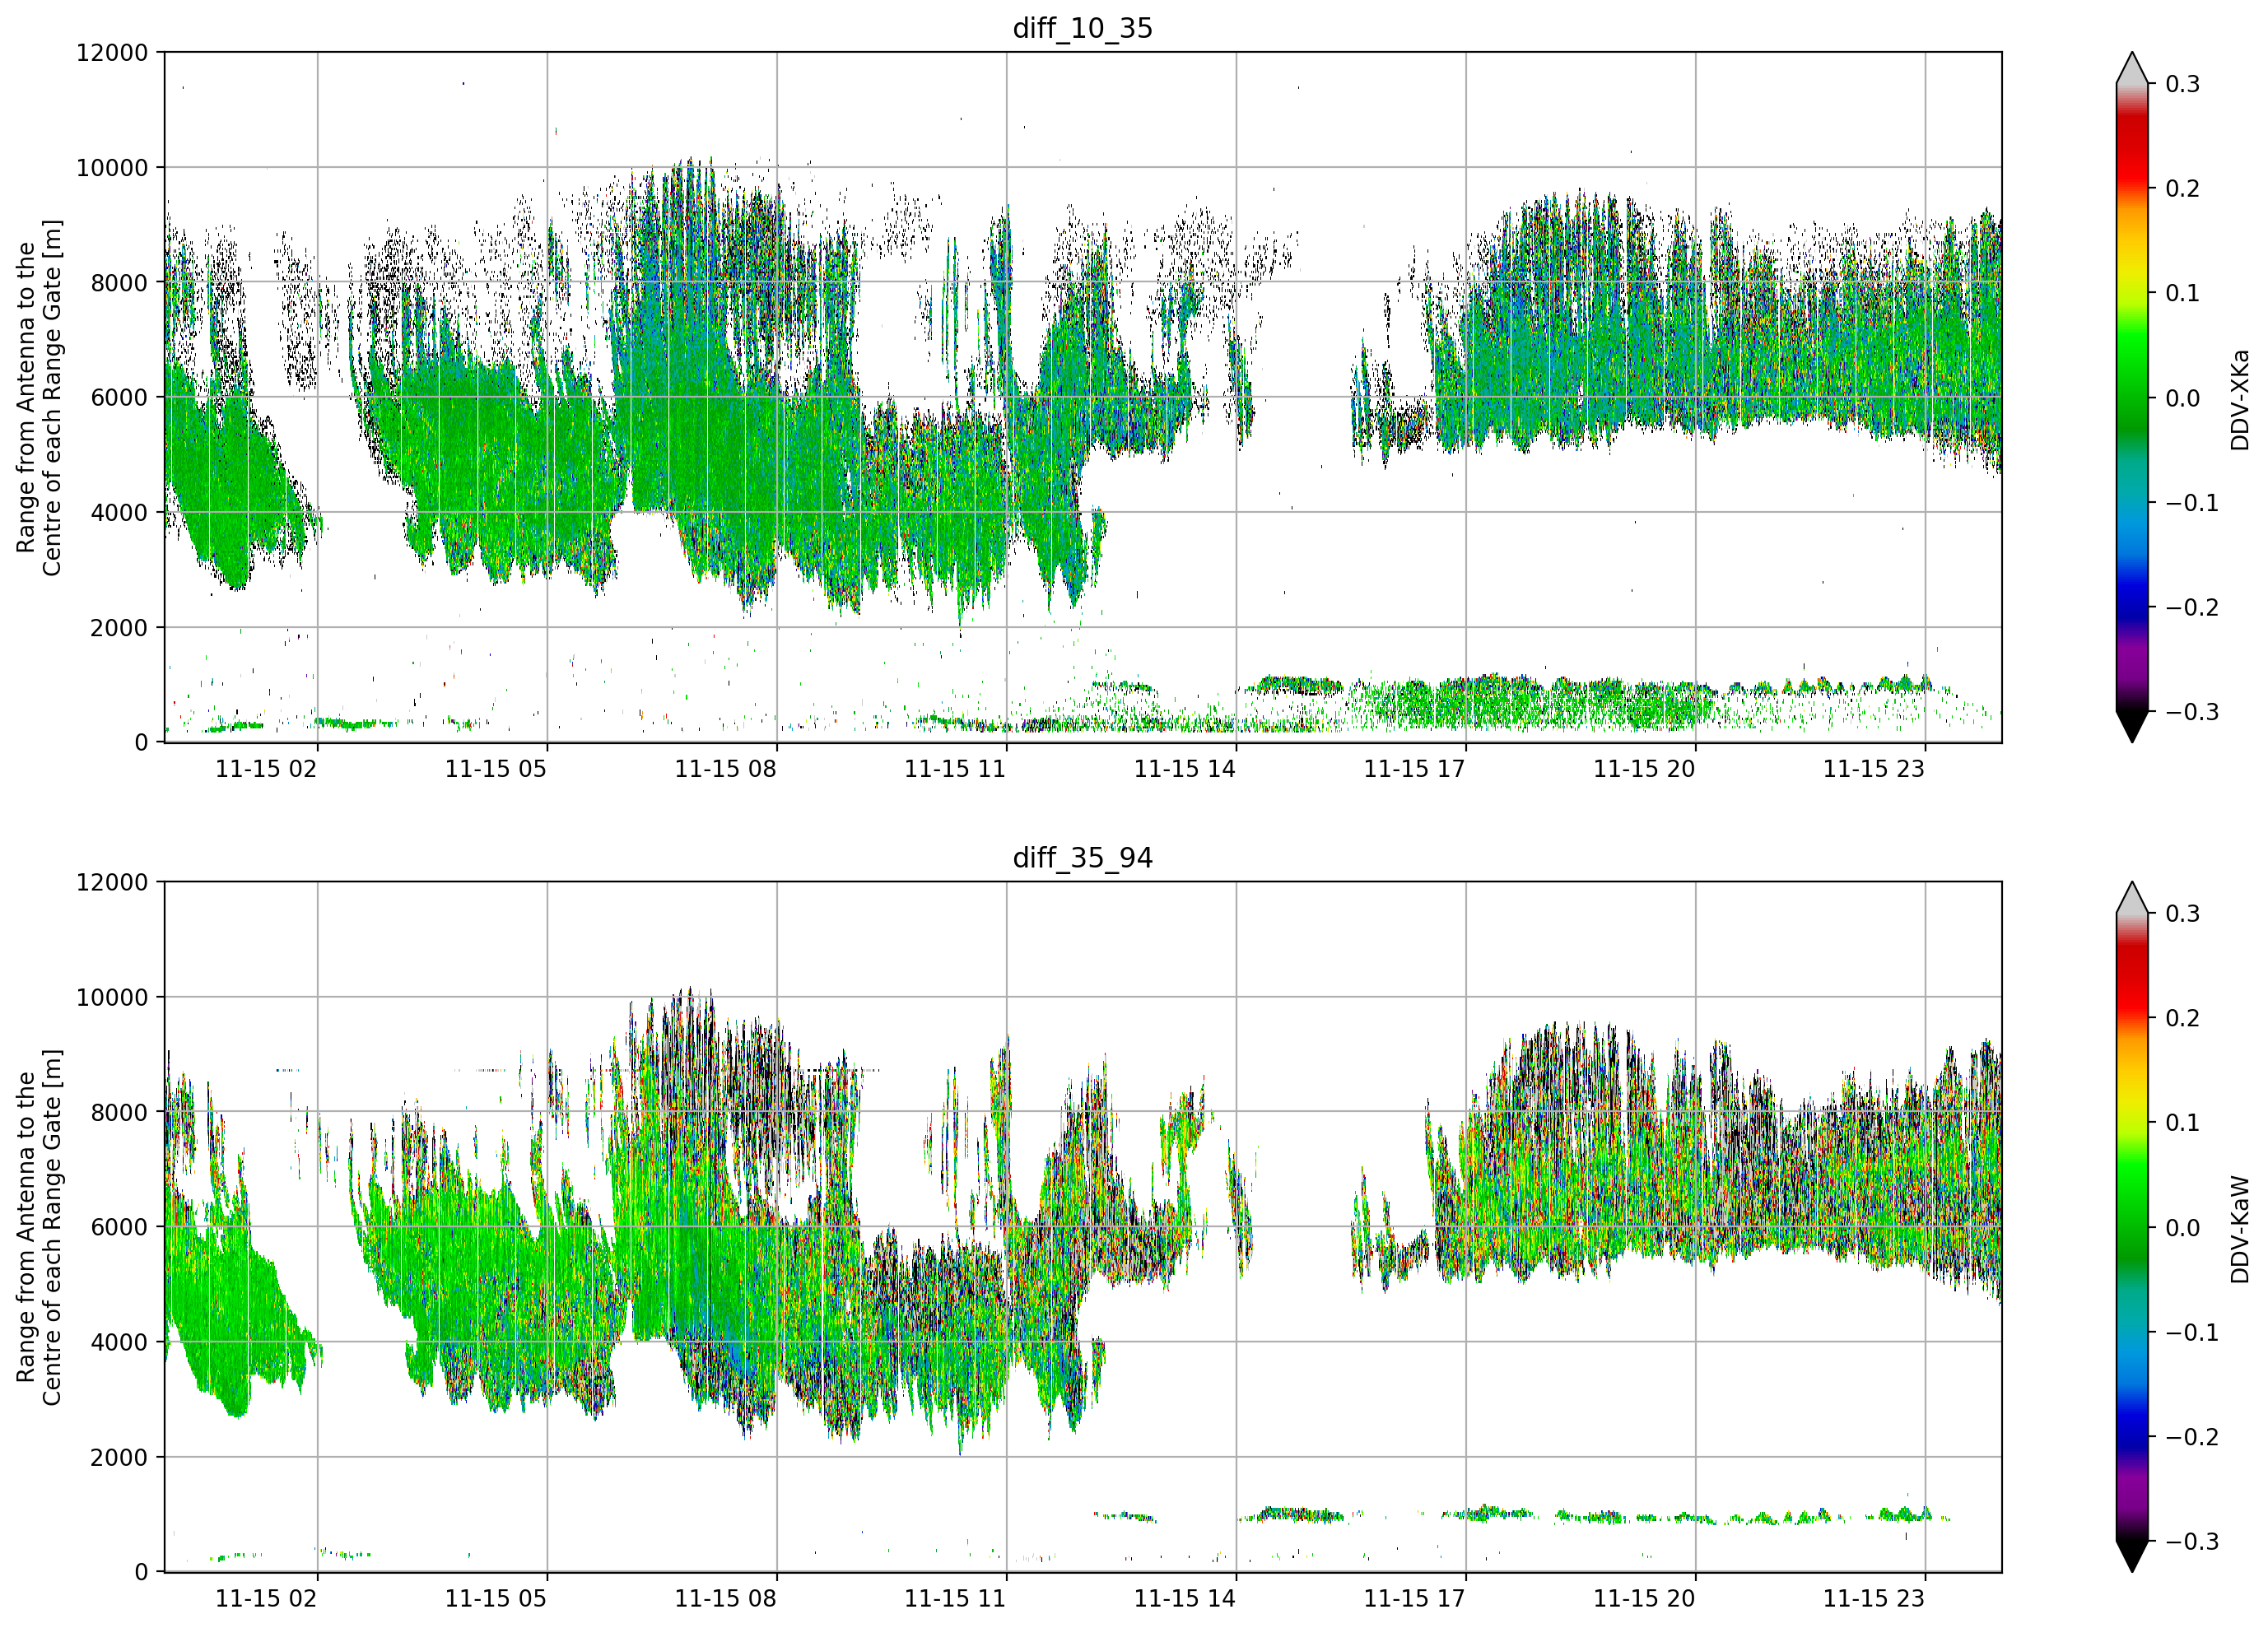Click the black lower arrow of bottom colorbar
This screenshot has width=2268, height=1628.
click(2132, 1556)
